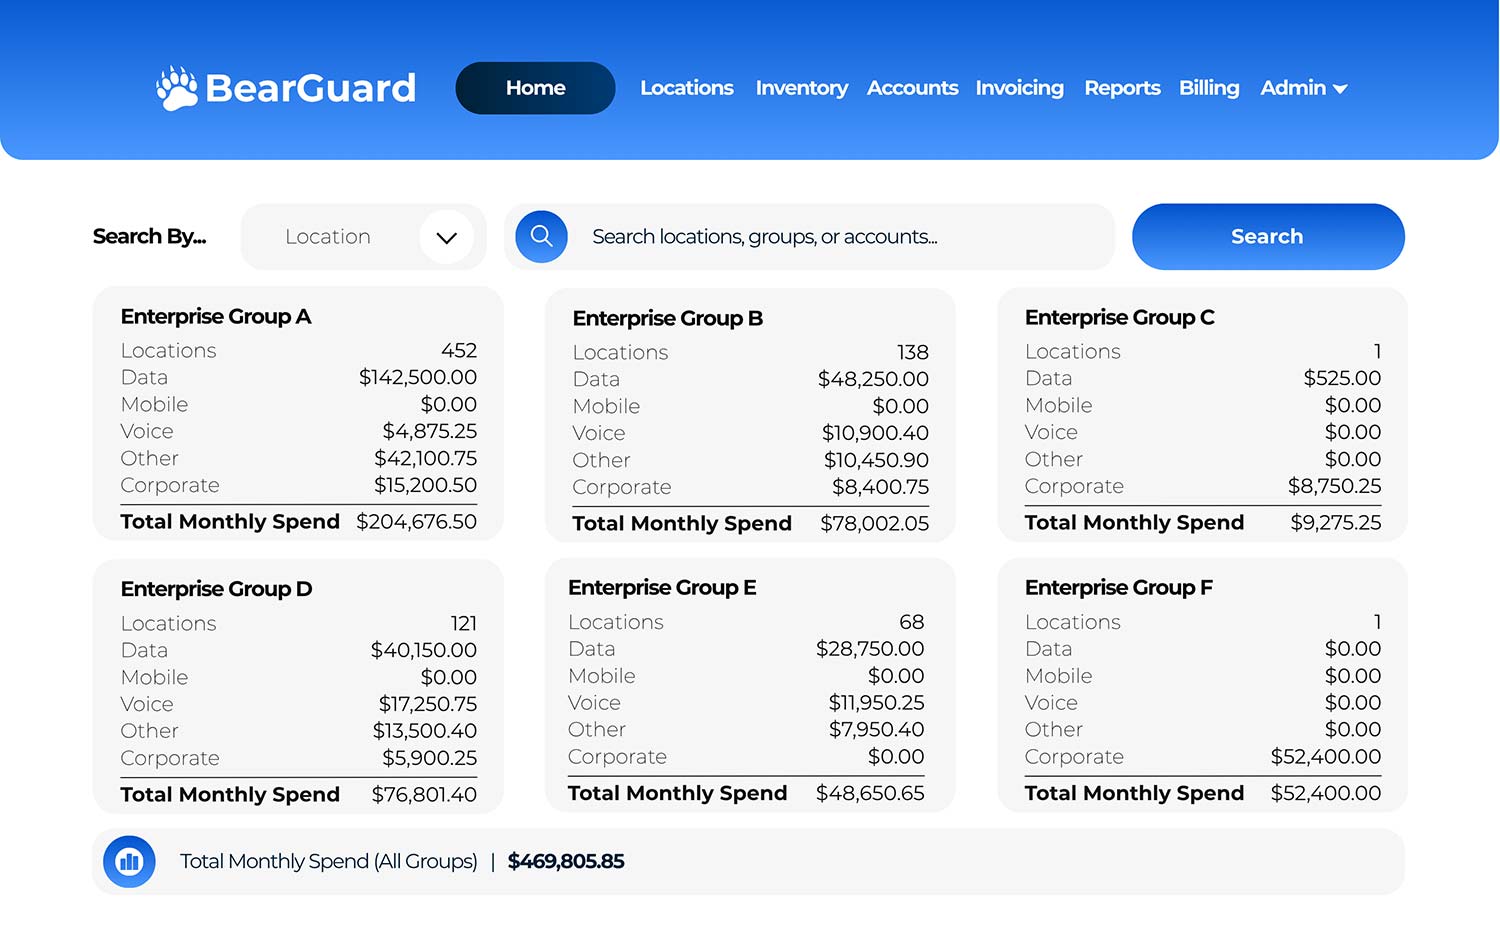Image resolution: width=1500 pixels, height=938 pixels.
Task: Click the BearGuard brand name text
Action: [x=310, y=88]
